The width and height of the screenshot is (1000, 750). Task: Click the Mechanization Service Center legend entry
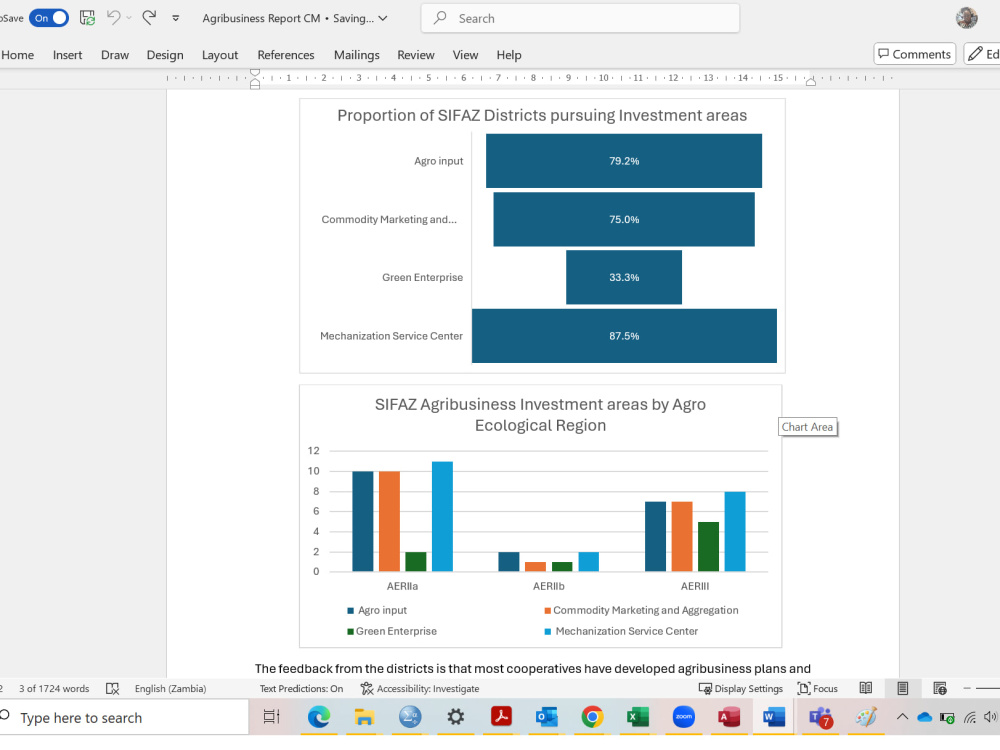pyautogui.click(x=621, y=631)
